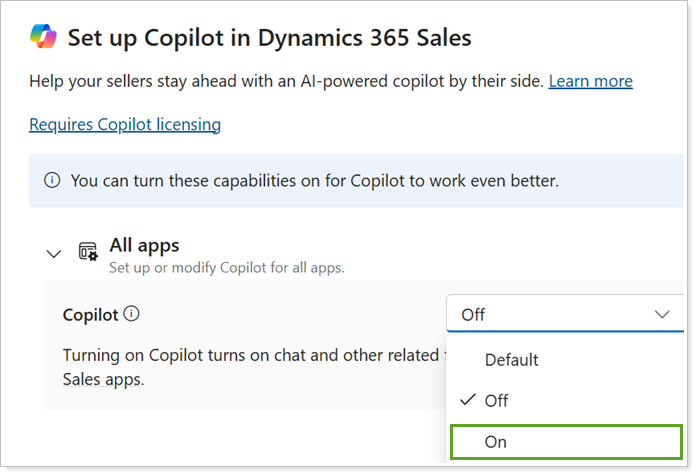
Task: Collapse the All apps section chevron
Action: pyautogui.click(x=54, y=254)
